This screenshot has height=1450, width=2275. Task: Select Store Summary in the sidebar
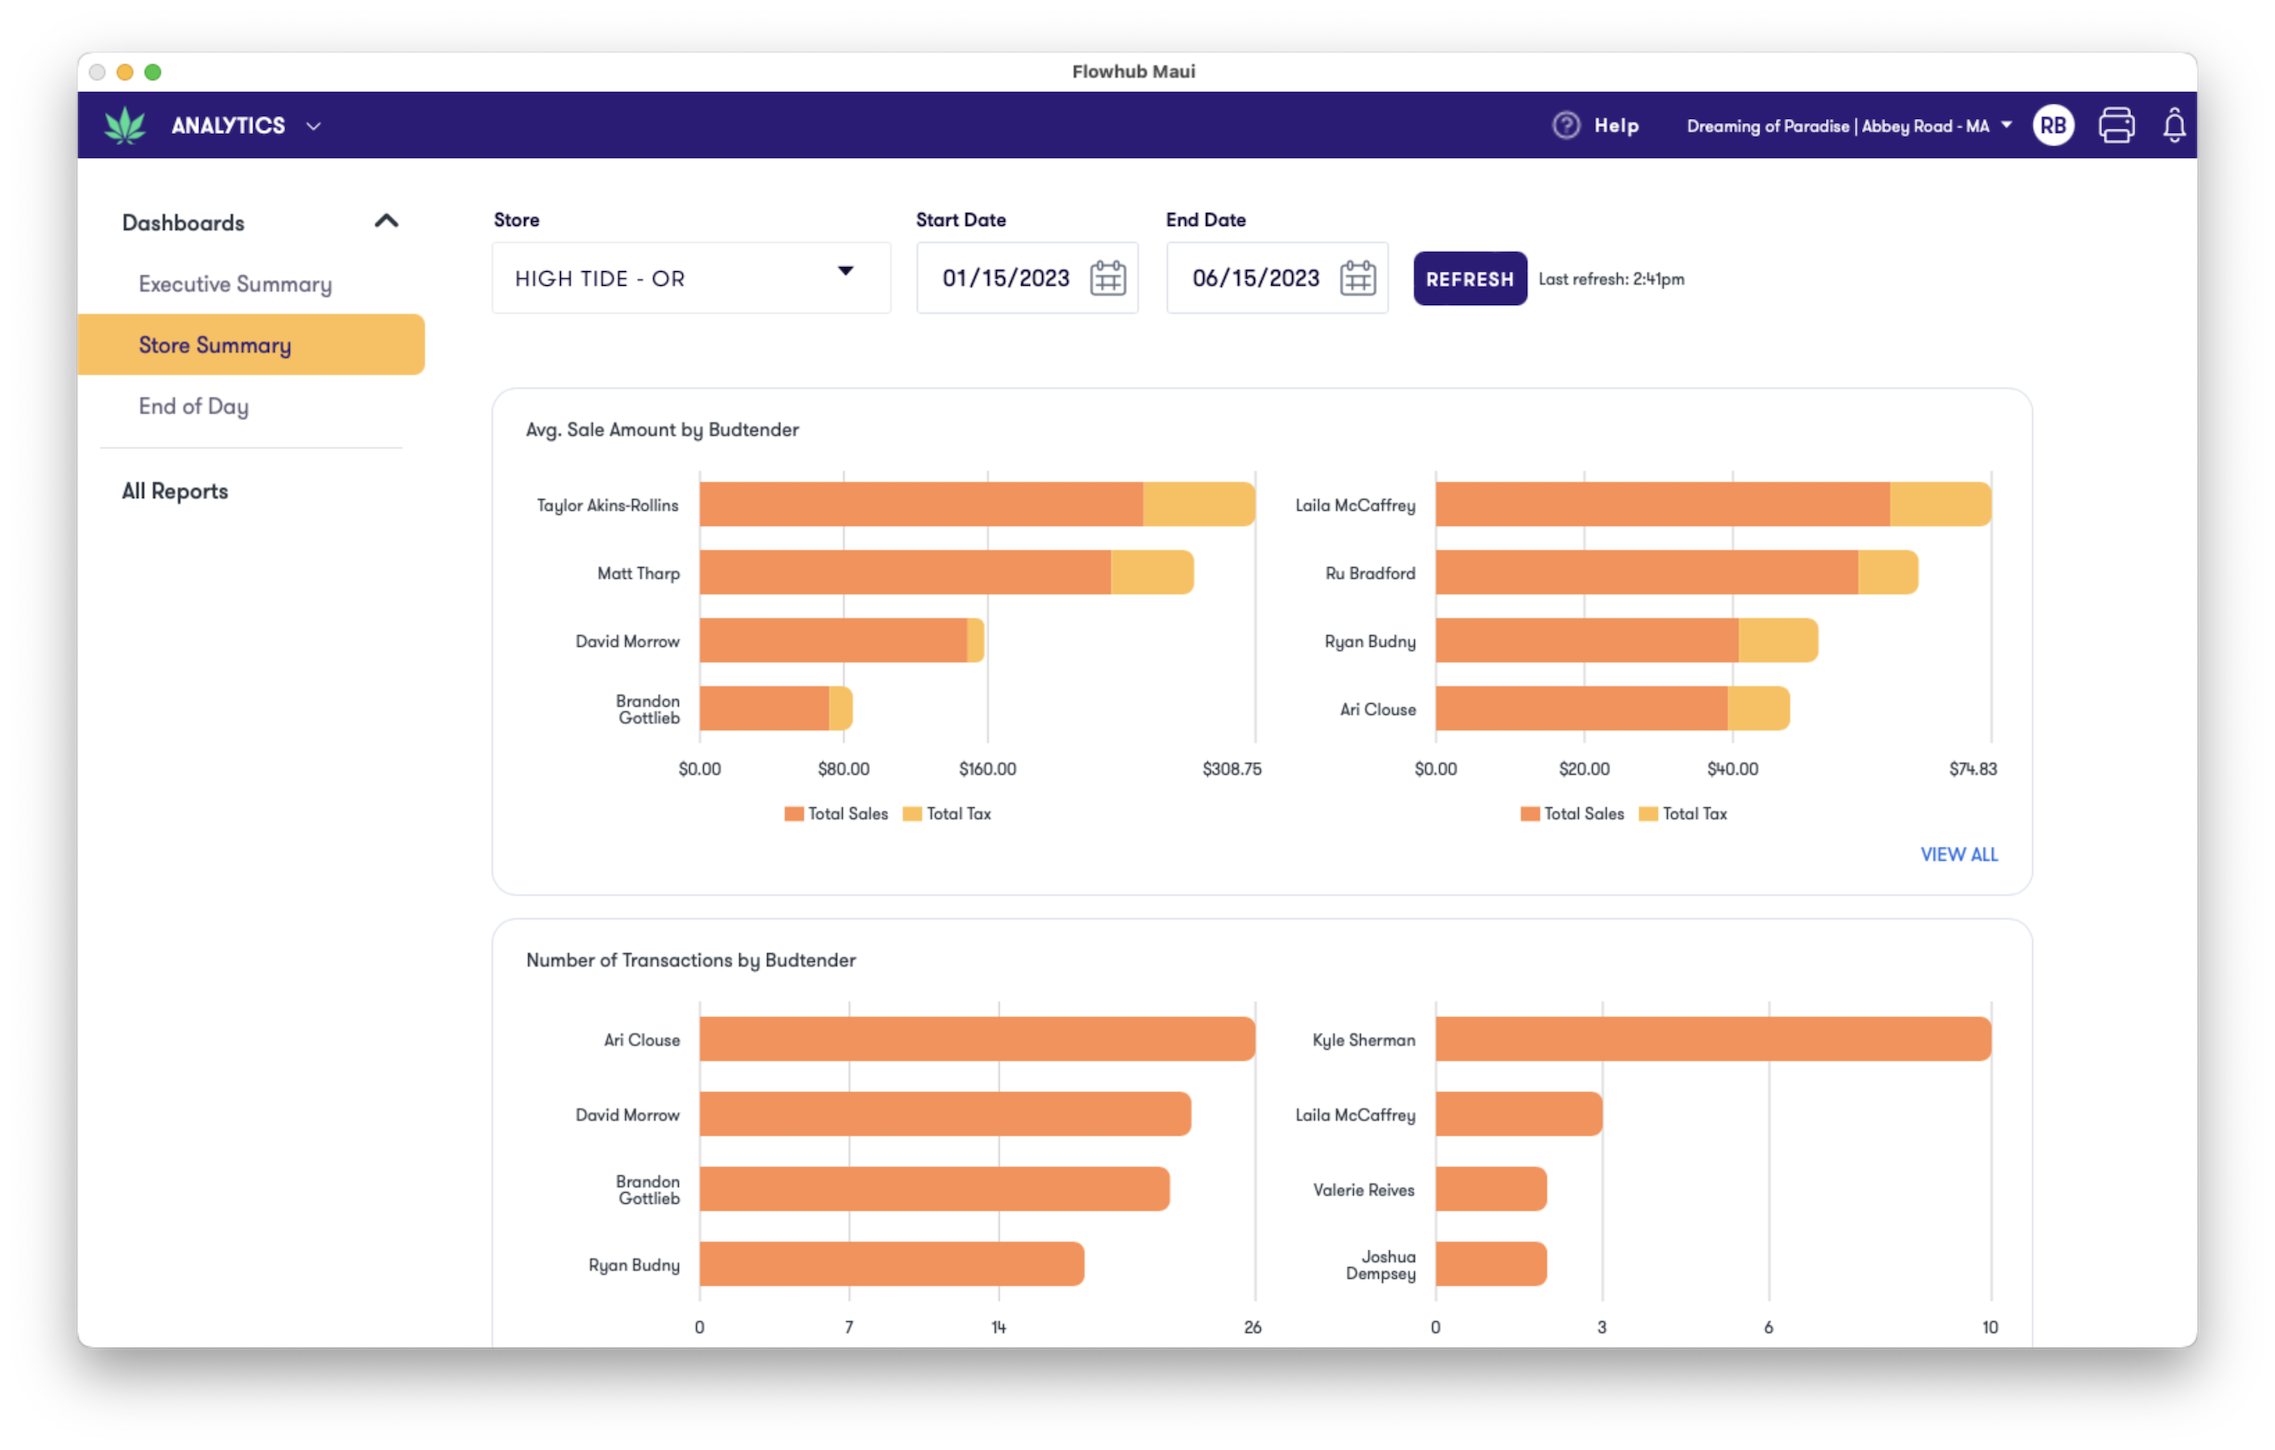[251, 345]
